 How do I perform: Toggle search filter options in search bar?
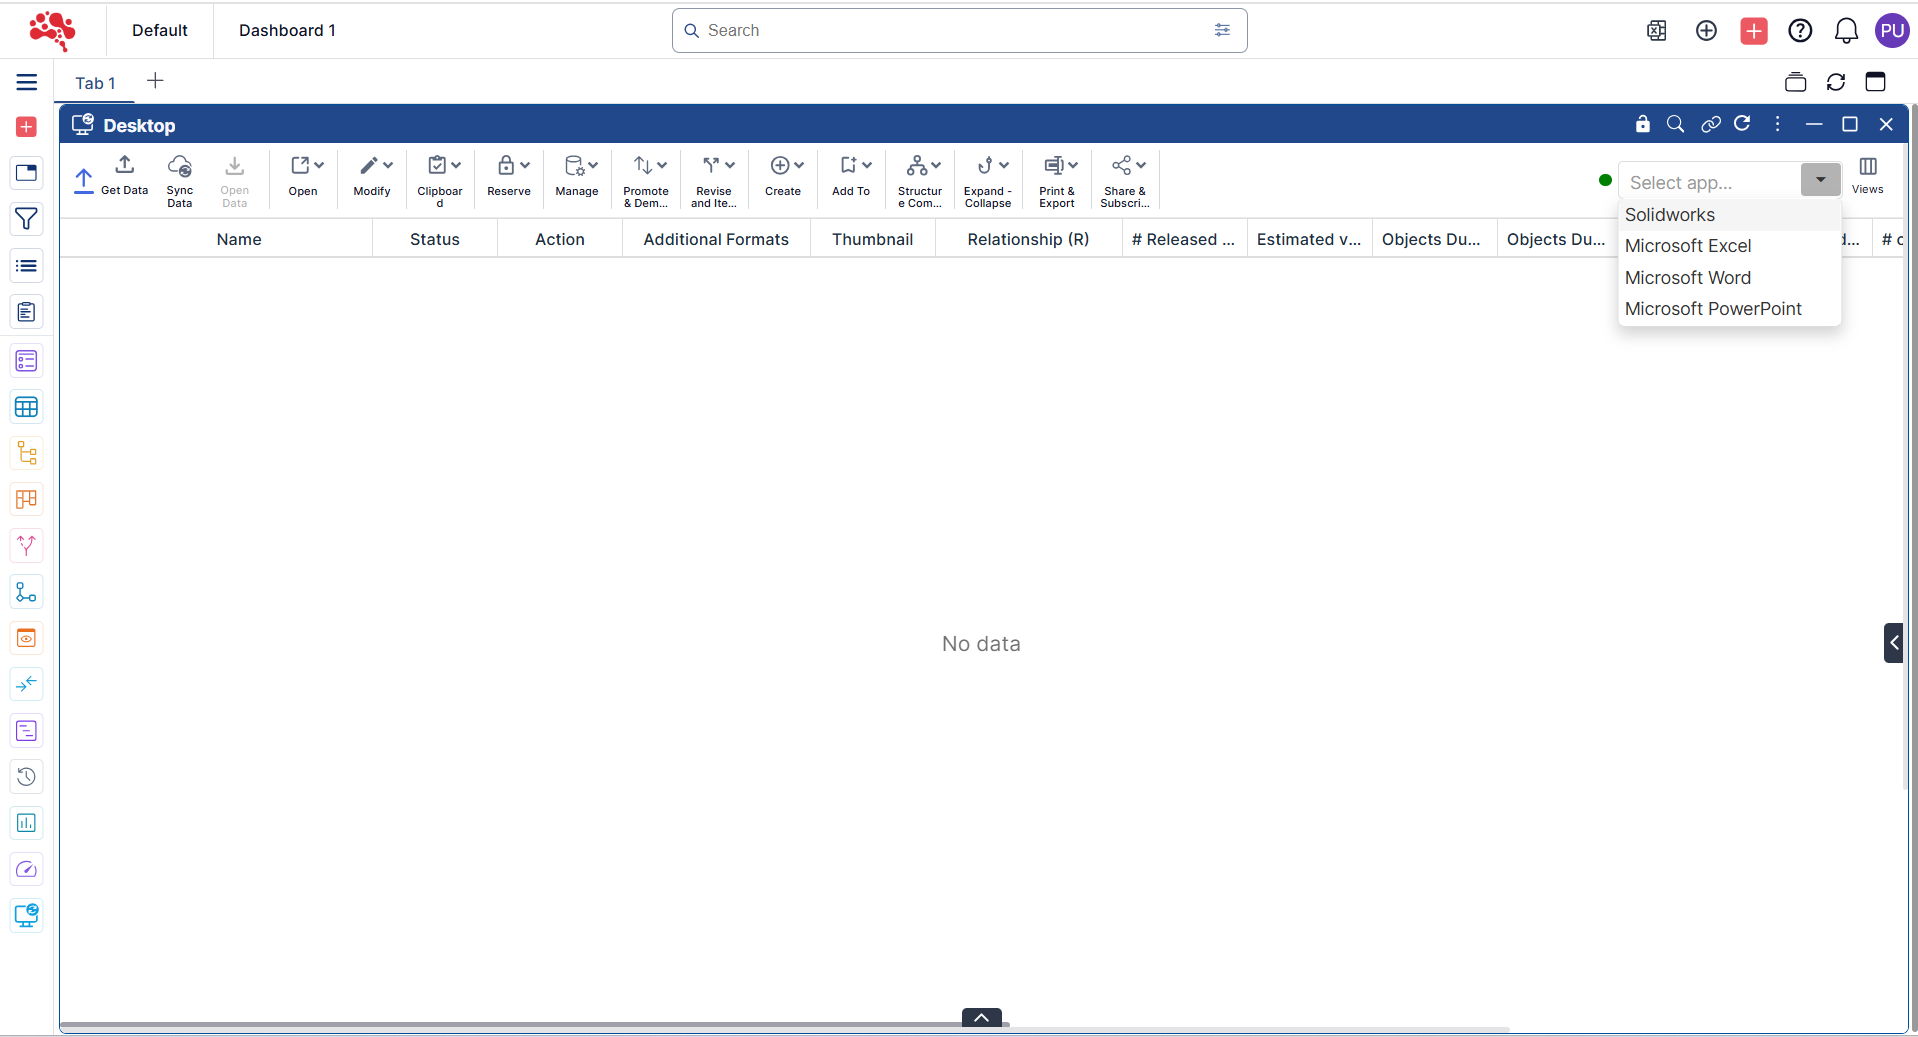click(1222, 30)
